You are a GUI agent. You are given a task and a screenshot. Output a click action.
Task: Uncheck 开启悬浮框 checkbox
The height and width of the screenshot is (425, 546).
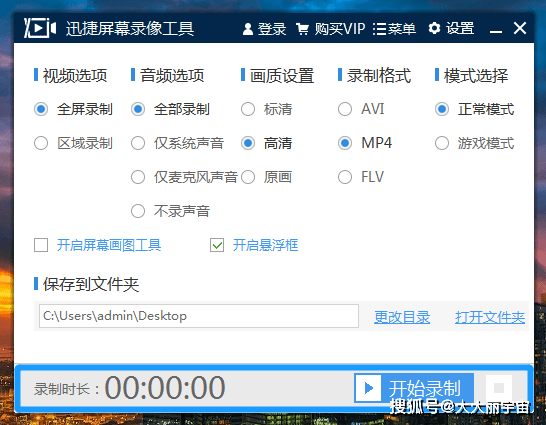[x=217, y=245]
